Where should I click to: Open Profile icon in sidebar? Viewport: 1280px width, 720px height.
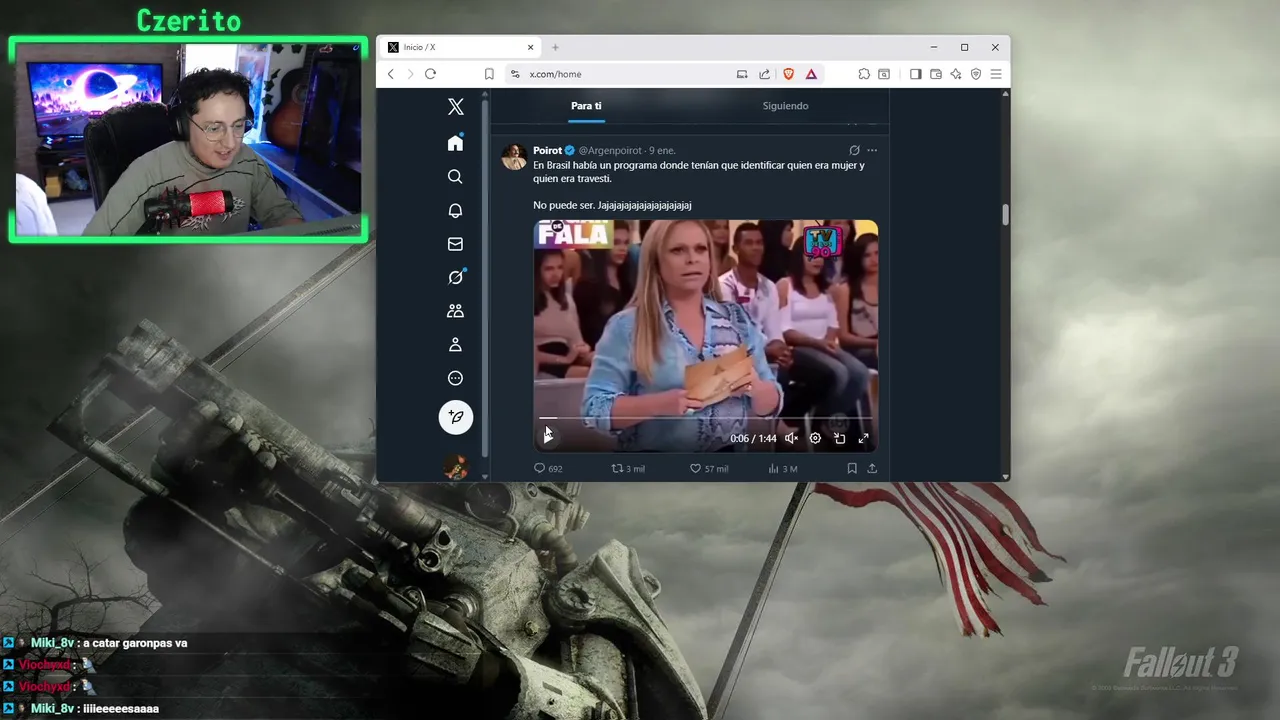(x=455, y=345)
